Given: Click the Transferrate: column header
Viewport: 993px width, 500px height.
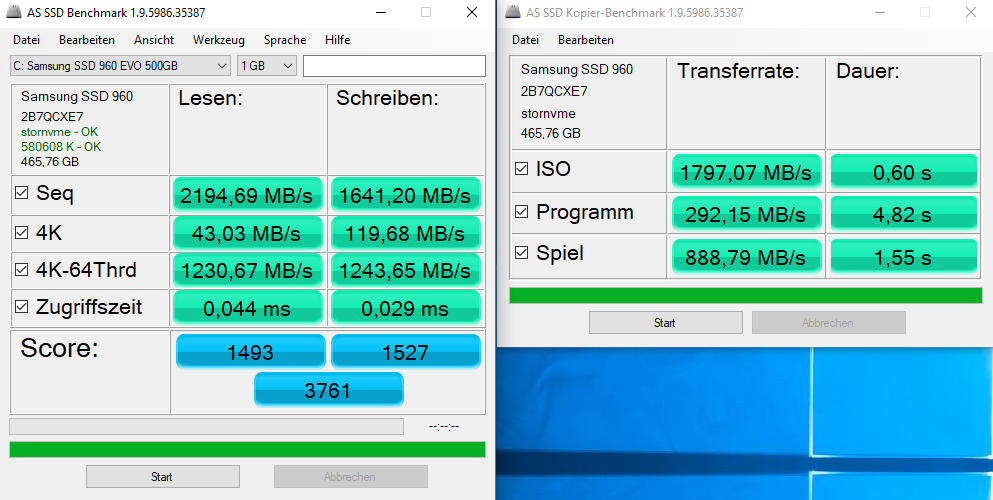Looking at the screenshot, I should 738,71.
